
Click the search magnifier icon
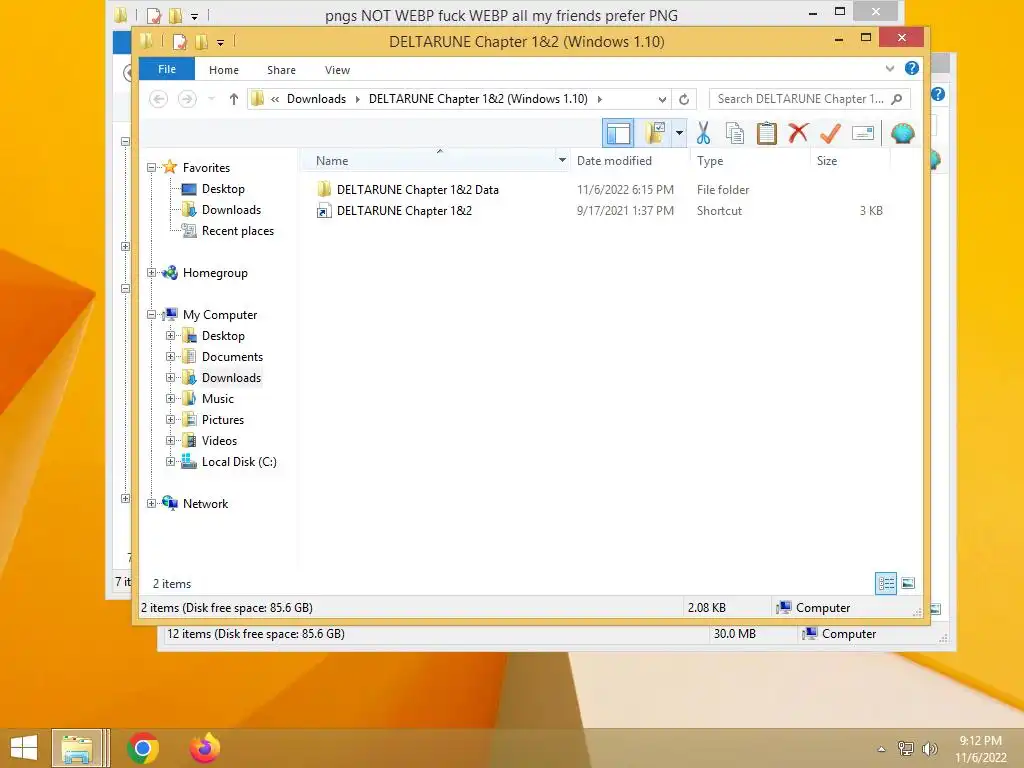pos(897,99)
